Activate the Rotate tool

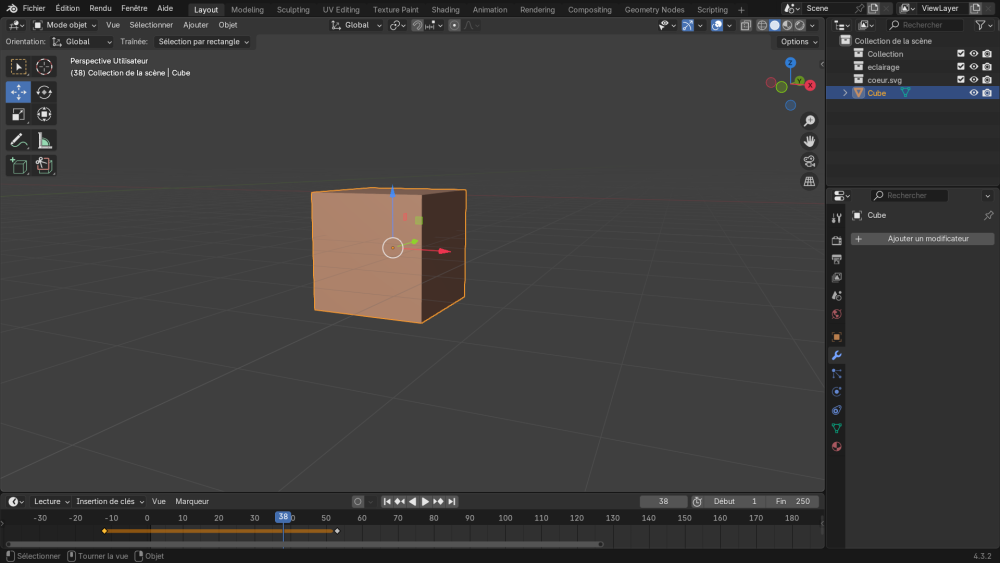pos(44,92)
